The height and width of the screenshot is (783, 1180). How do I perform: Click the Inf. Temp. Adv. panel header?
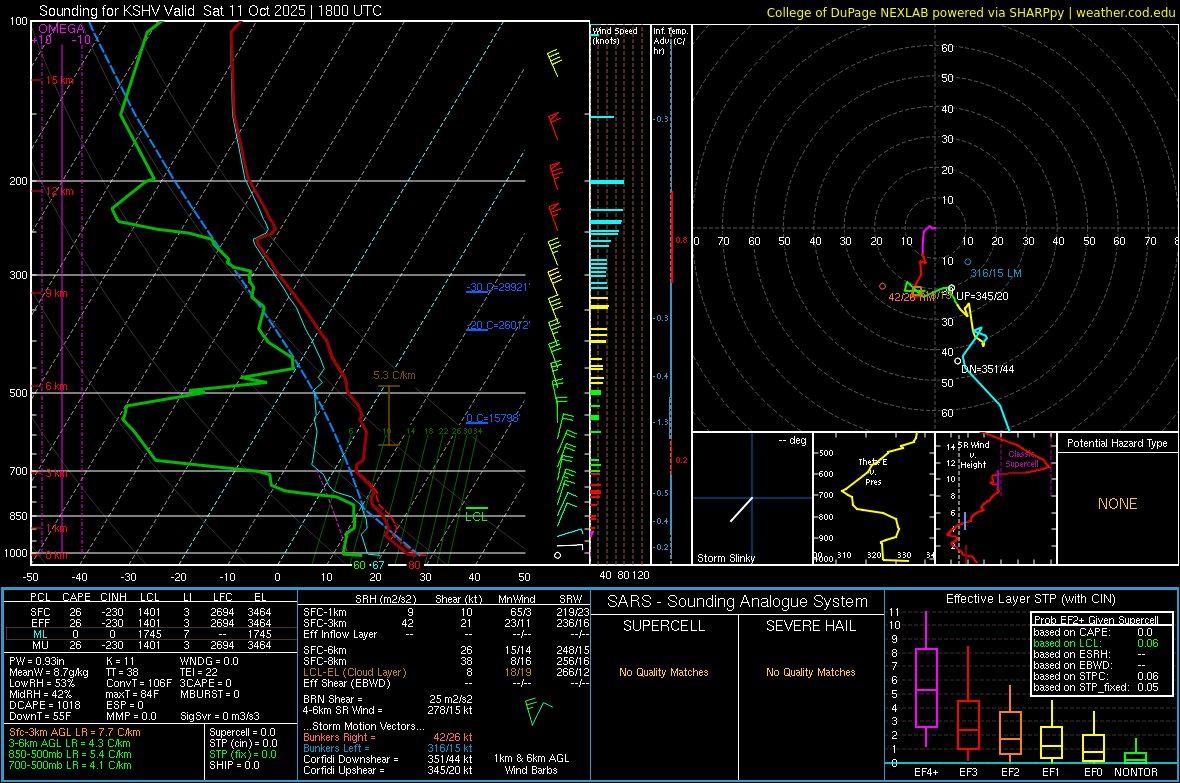(x=670, y=41)
